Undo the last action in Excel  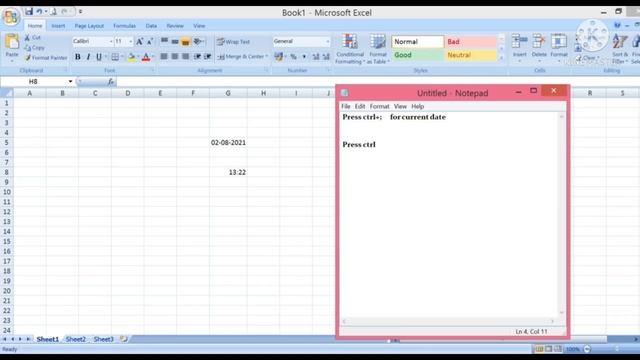click(39, 11)
